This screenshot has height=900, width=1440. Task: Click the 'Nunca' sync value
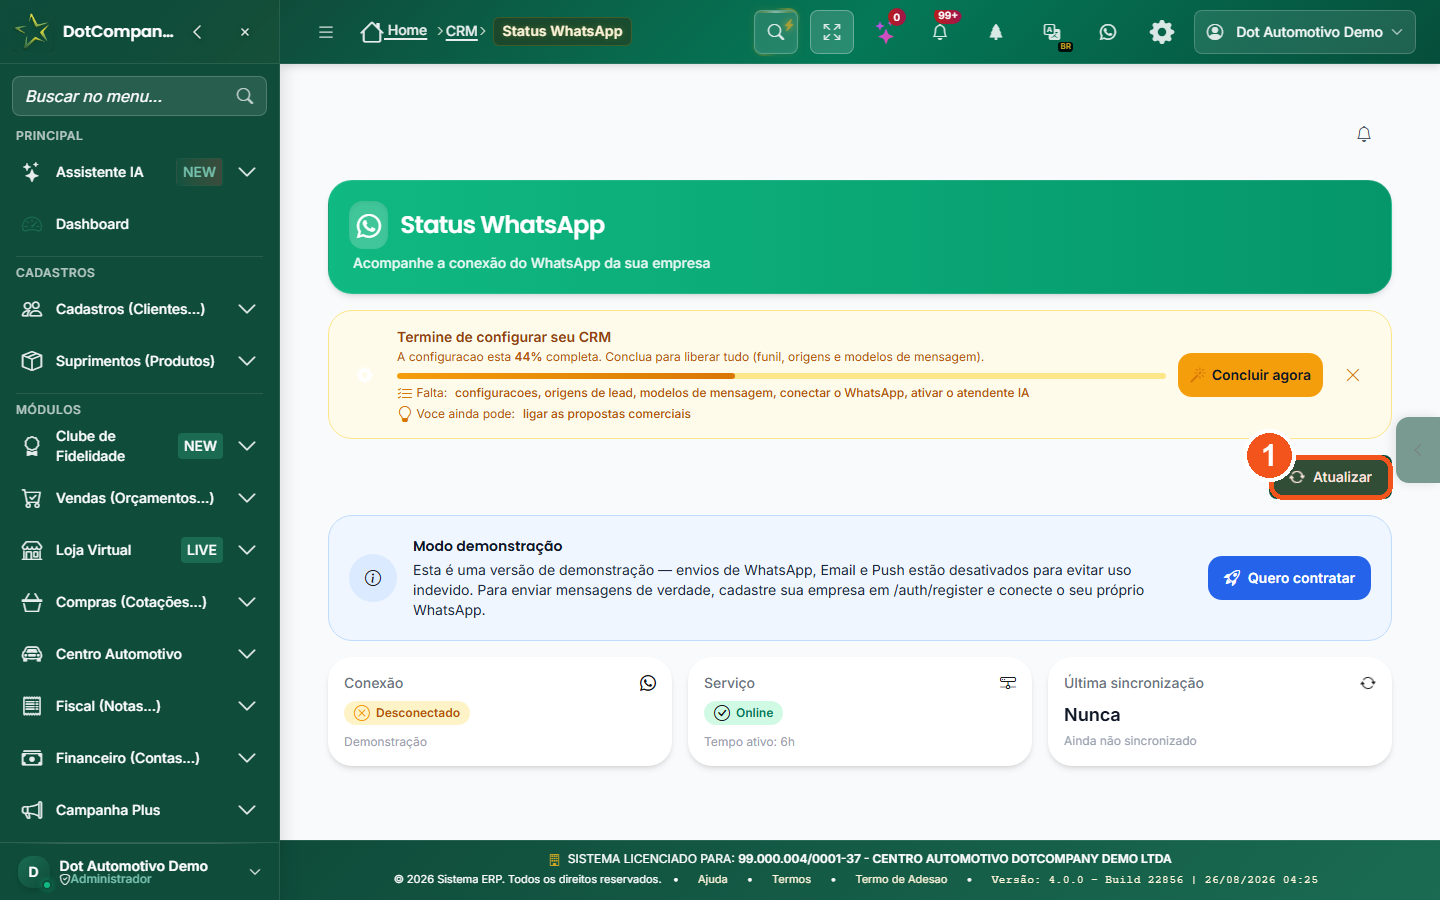pyautogui.click(x=1092, y=715)
